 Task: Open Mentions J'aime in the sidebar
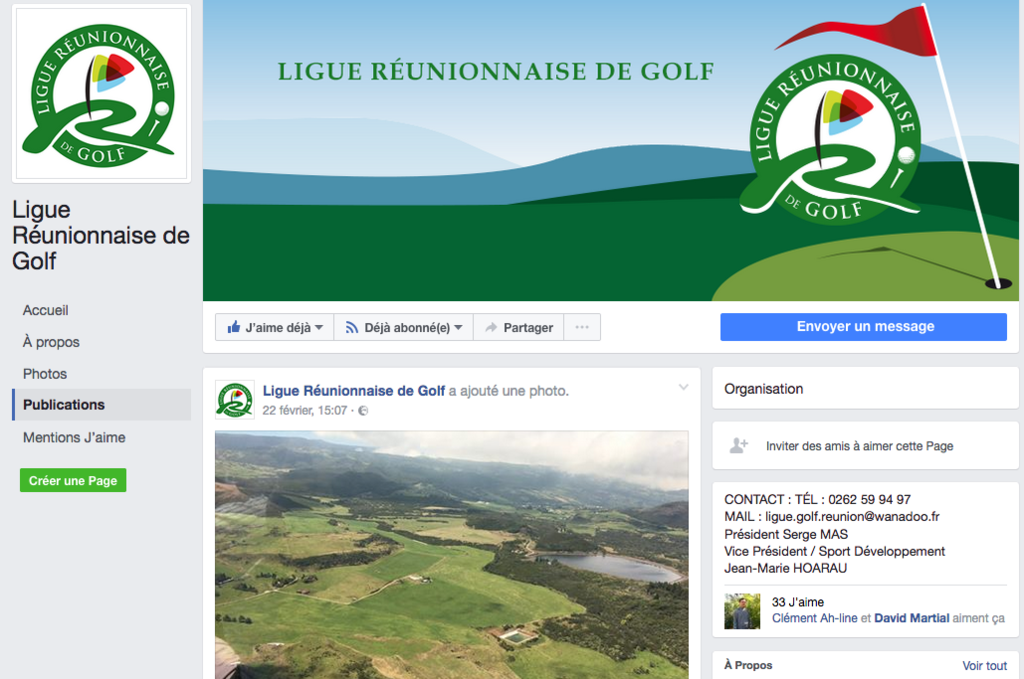(74, 437)
